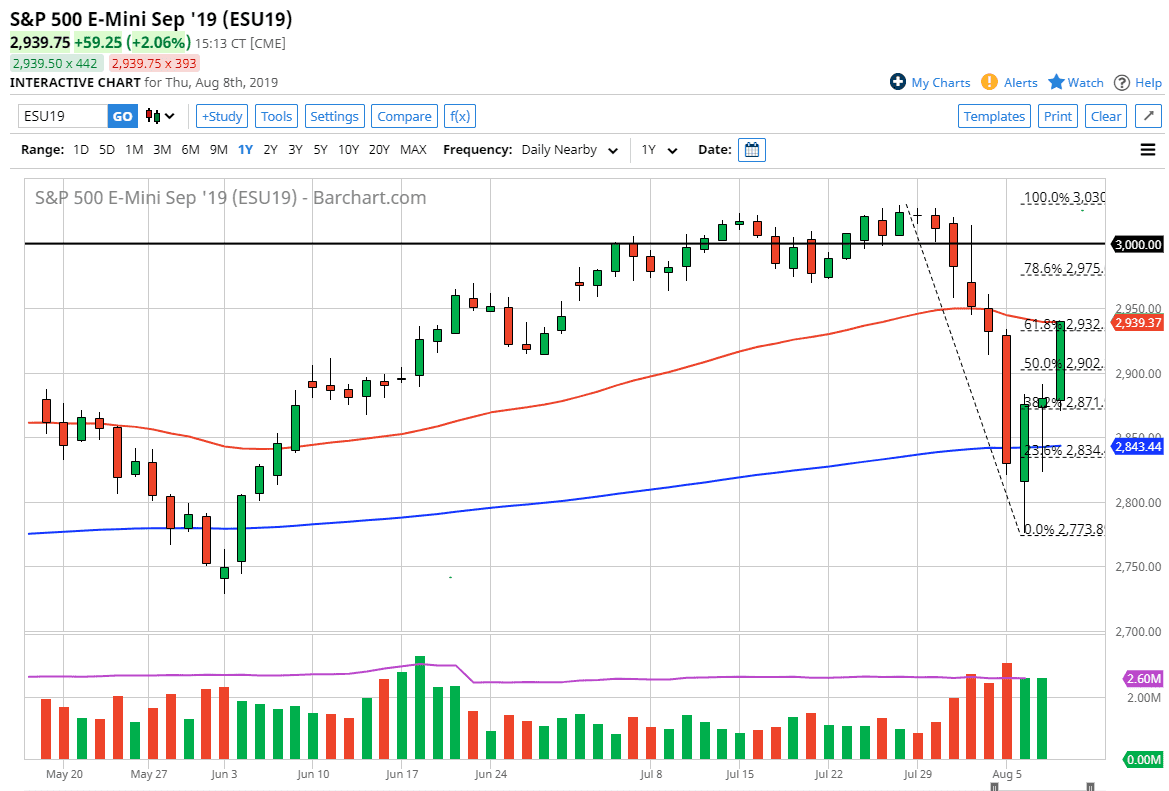Click the Templates button
Viewport: 1169px width, 791px height.
pyautogui.click(x=994, y=116)
